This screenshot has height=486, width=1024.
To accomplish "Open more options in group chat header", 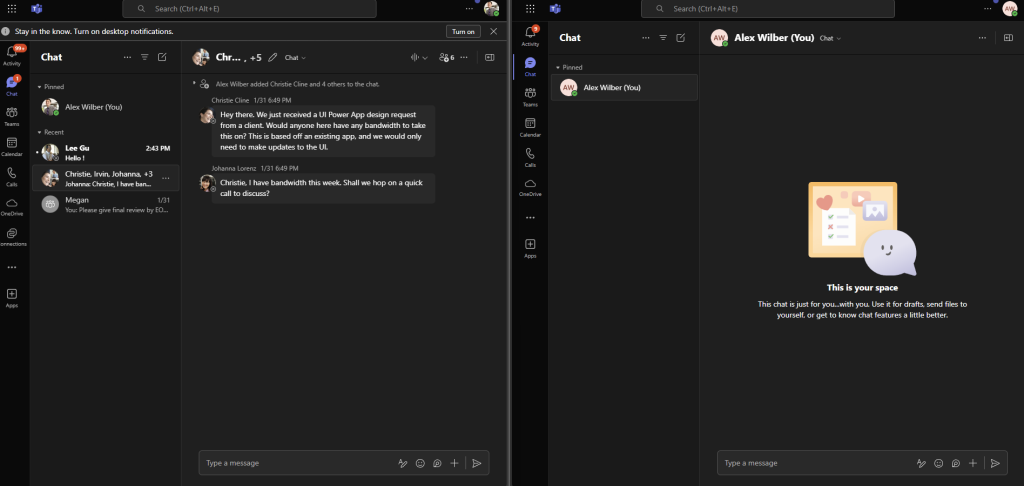I will [x=464, y=57].
